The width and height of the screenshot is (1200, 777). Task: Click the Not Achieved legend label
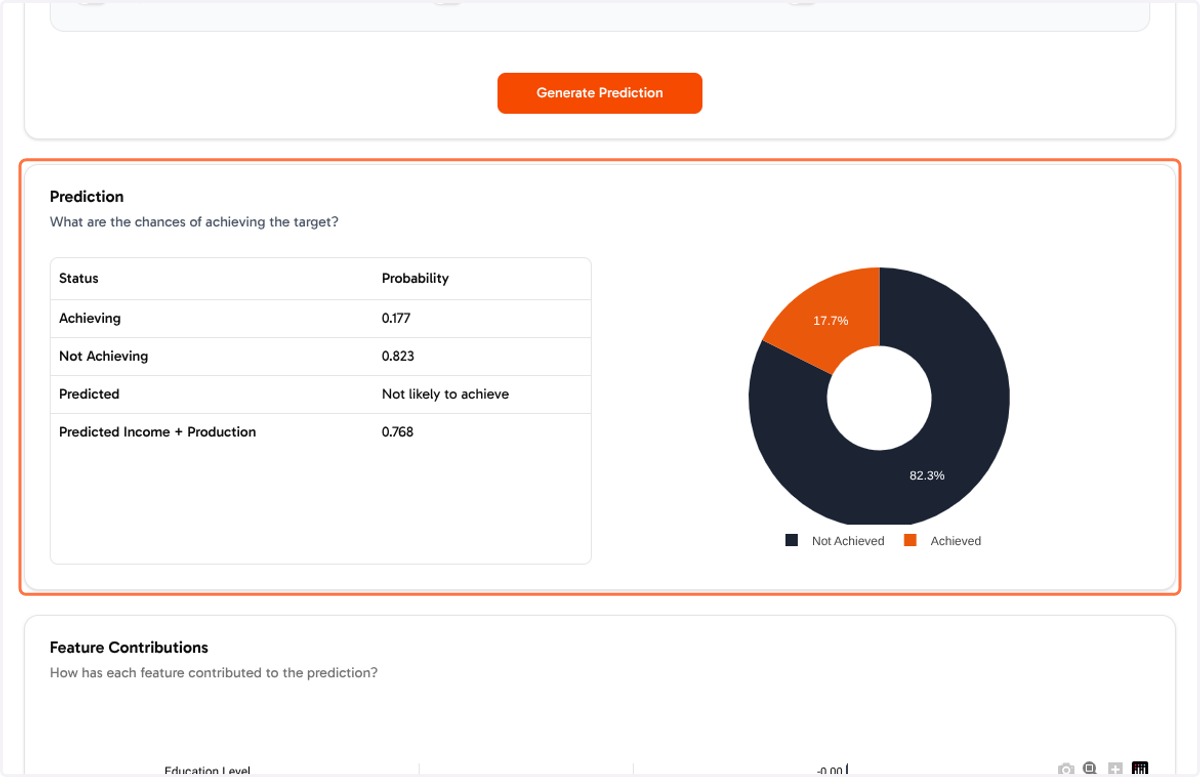coord(848,541)
